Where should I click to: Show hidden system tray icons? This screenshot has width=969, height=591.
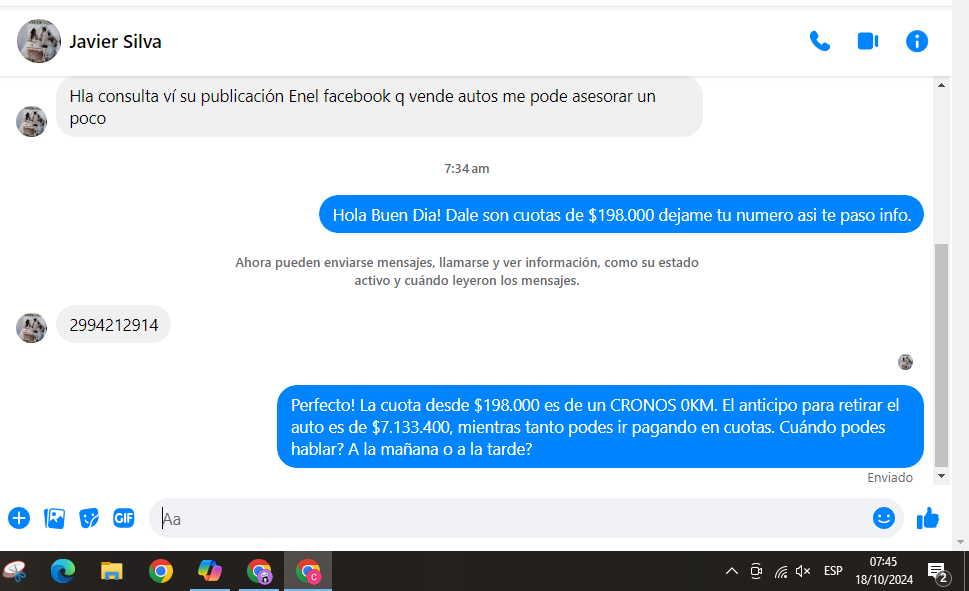(731, 572)
